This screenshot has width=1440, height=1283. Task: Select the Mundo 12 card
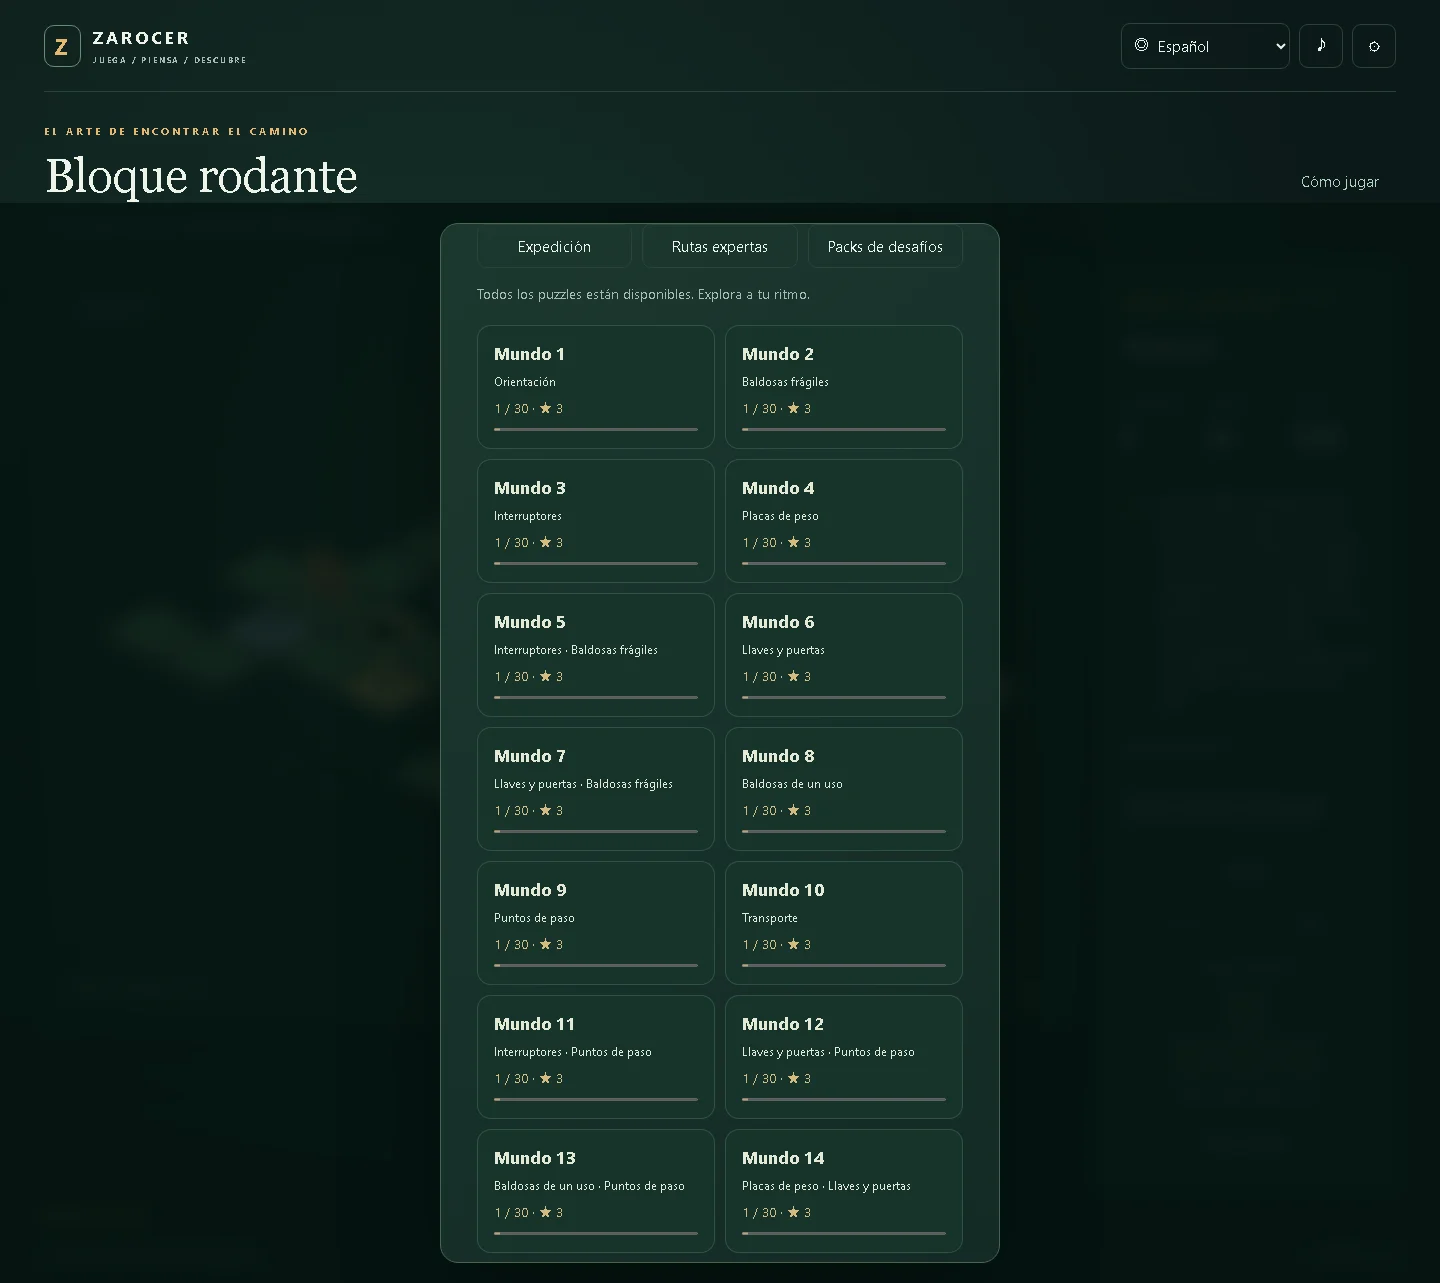pyautogui.click(x=844, y=1057)
